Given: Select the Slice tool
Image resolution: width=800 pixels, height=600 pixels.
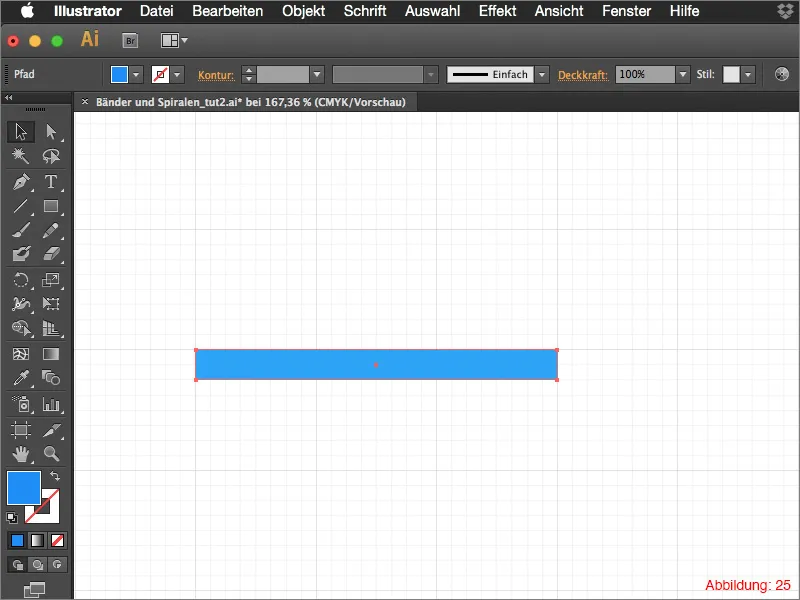Looking at the screenshot, I should click(51, 430).
